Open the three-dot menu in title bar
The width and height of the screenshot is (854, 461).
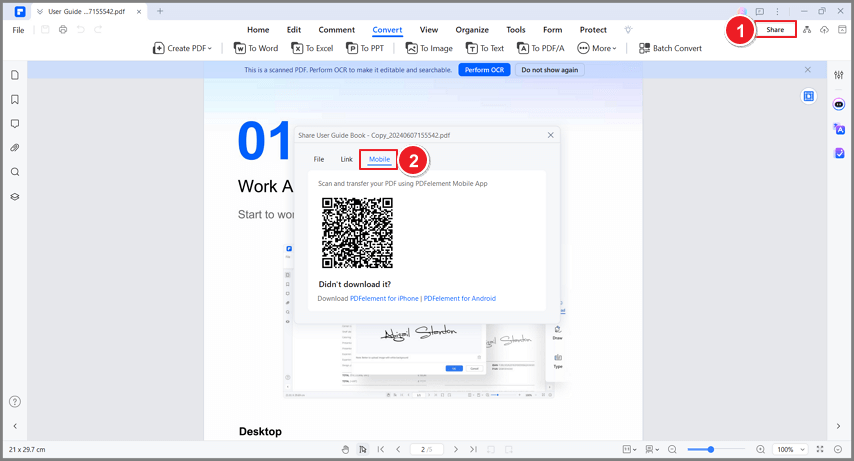point(777,11)
